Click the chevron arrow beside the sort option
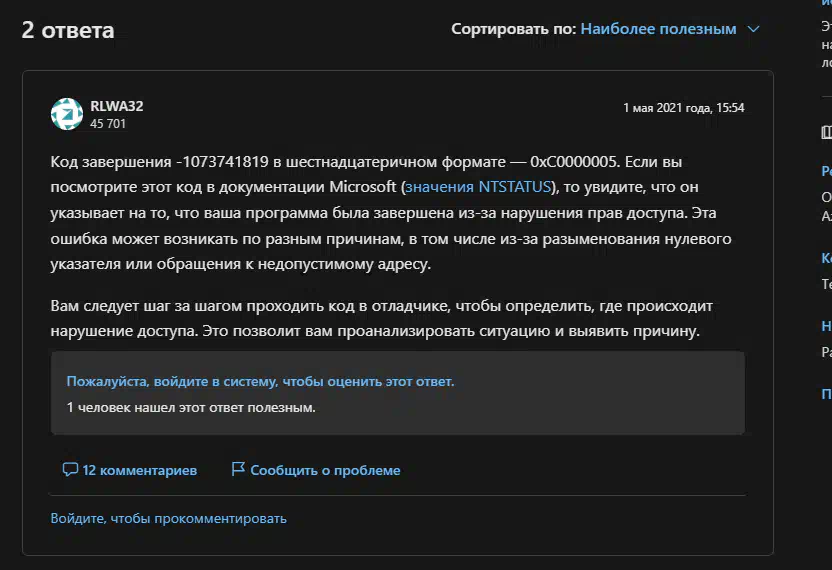 755,29
